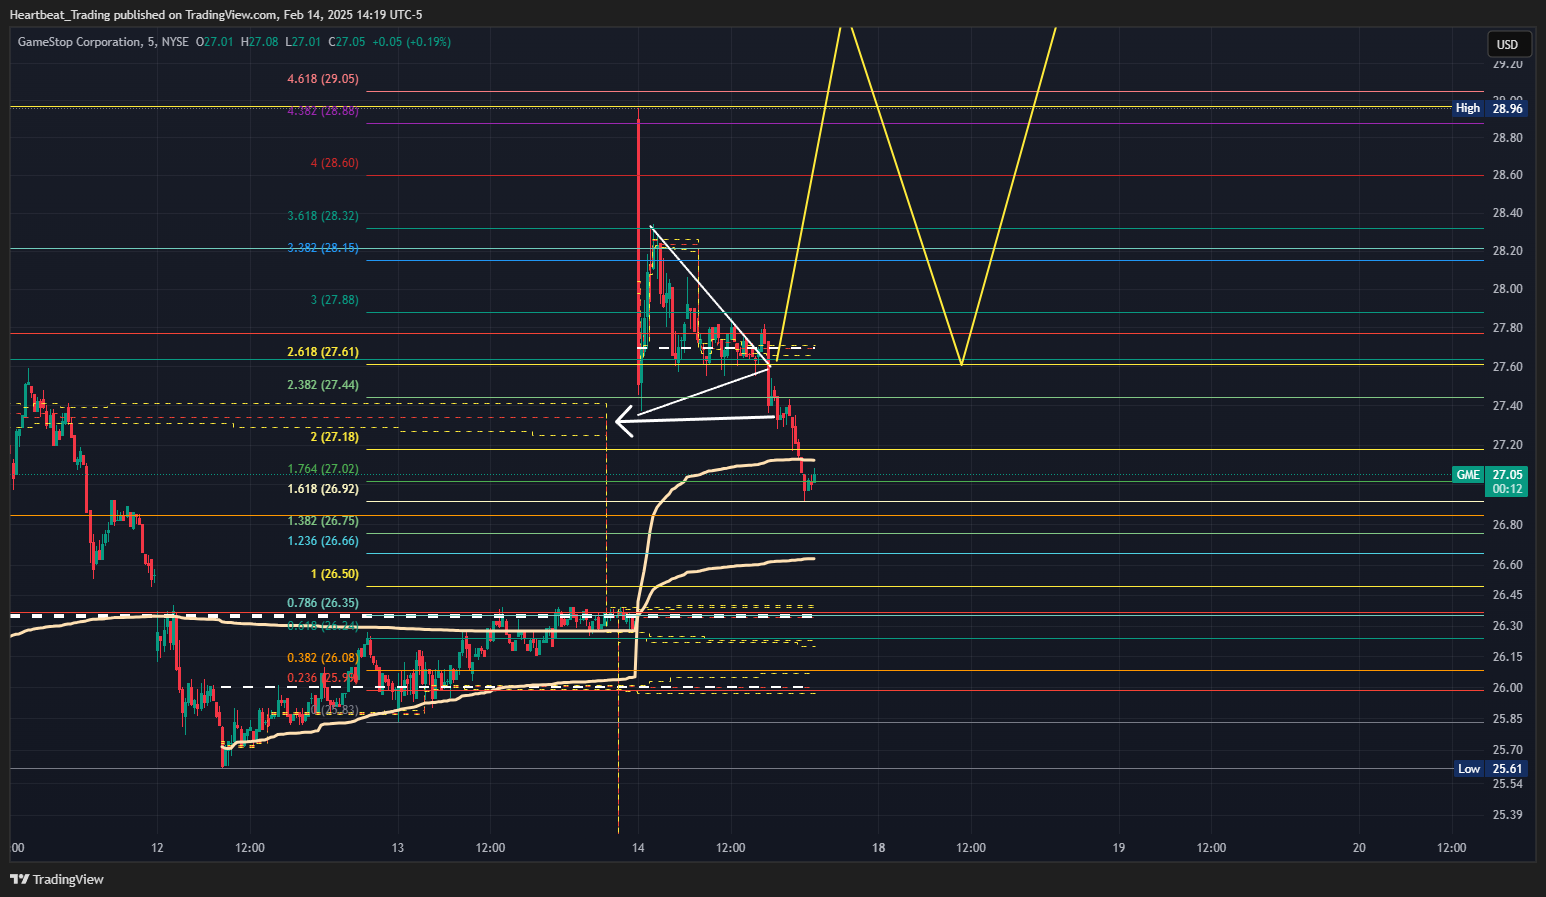Select the 0.786 (26.35) Fib label

323,603
